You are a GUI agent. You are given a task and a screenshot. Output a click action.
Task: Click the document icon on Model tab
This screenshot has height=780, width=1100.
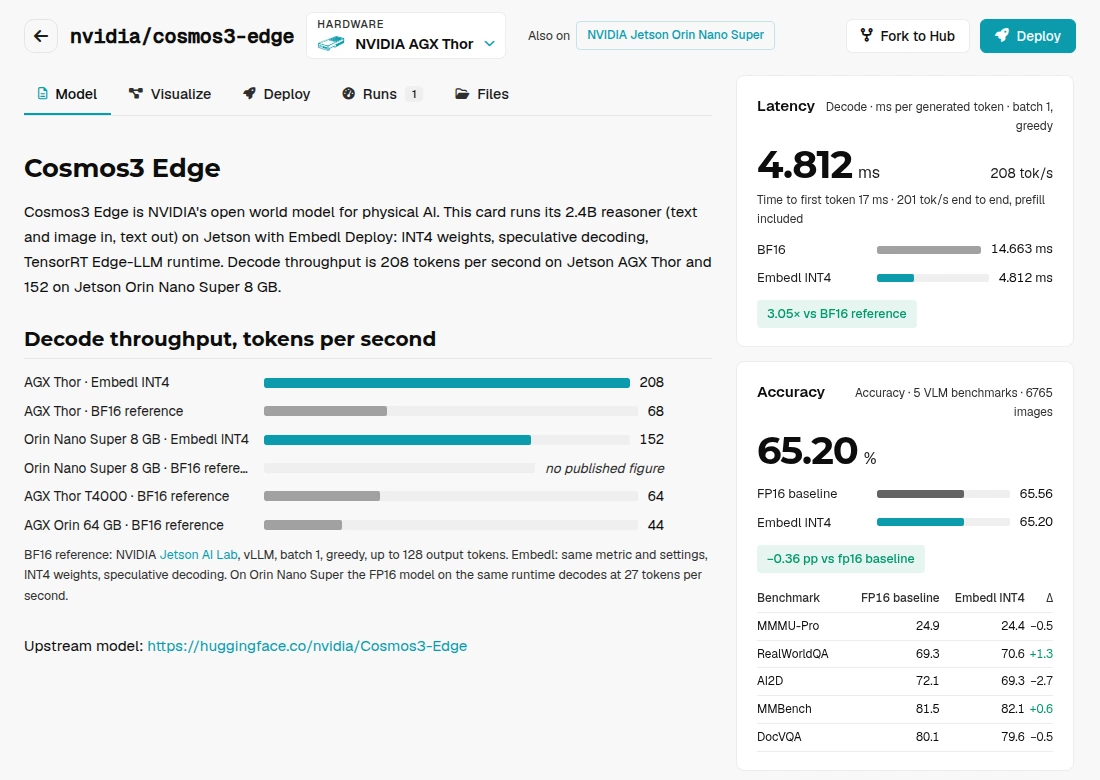pyautogui.click(x=43, y=93)
